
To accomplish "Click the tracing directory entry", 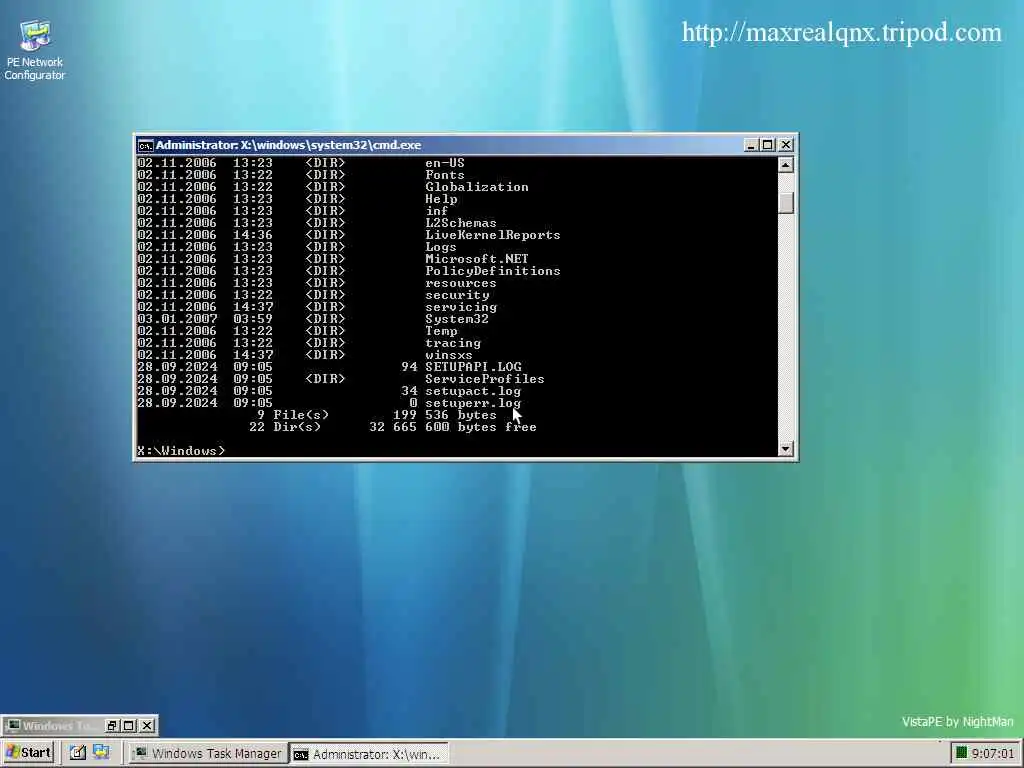I will click(x=453, y=343).
